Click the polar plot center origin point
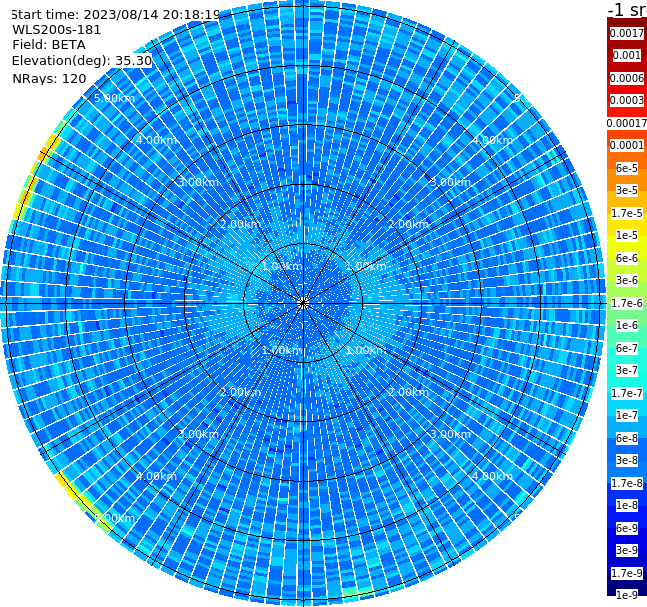647x607 pixels. point(303,303)
